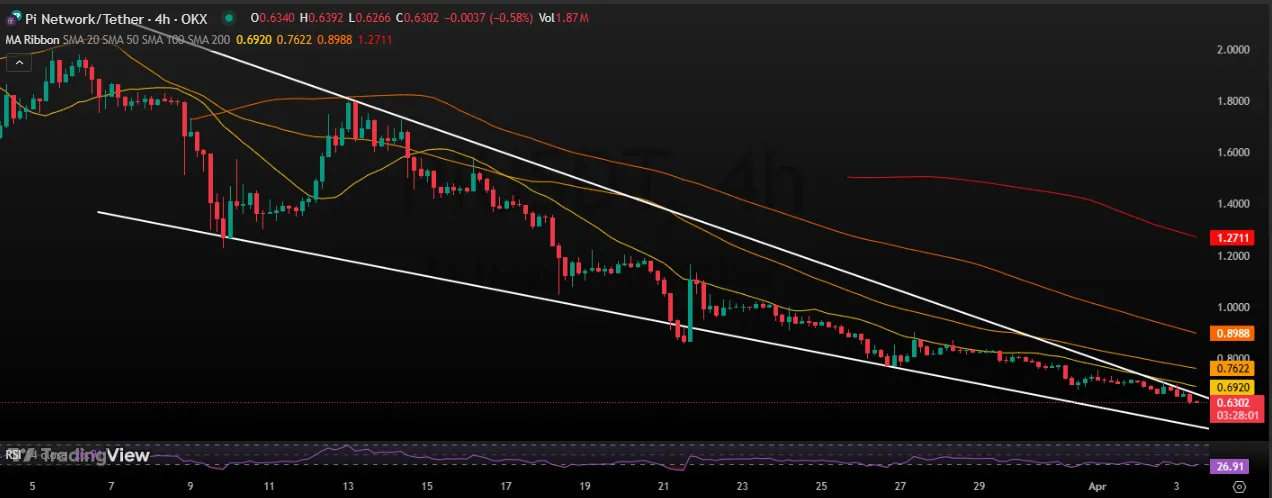This screenshot has height=498, width=1272.
Task: Click the 1.6000 price axis label
Action: point(1231,153)
